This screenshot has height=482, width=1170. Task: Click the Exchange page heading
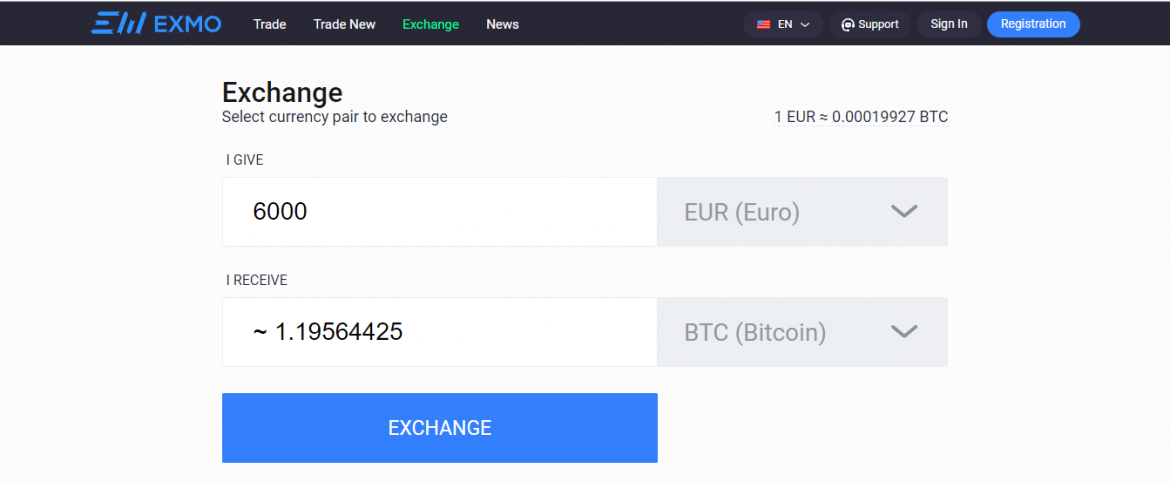click(282, 93)
